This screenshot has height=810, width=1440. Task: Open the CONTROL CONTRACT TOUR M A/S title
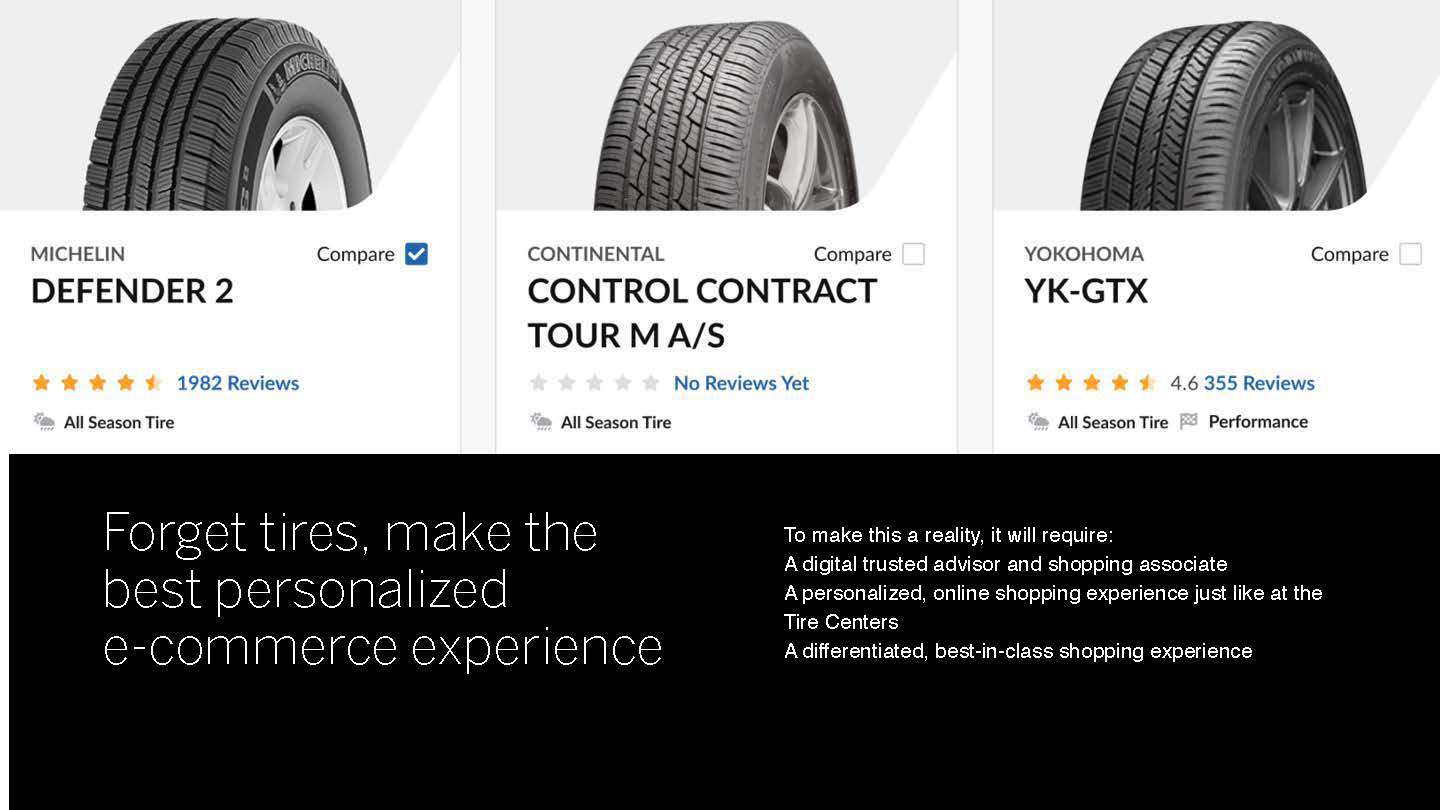coord(701,312)
